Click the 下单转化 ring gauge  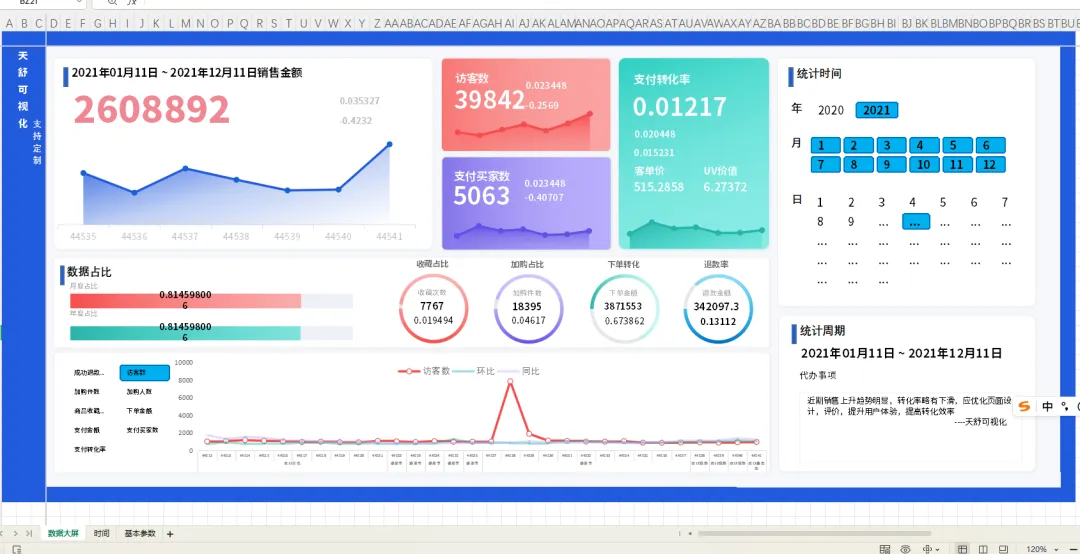[623, 309]
